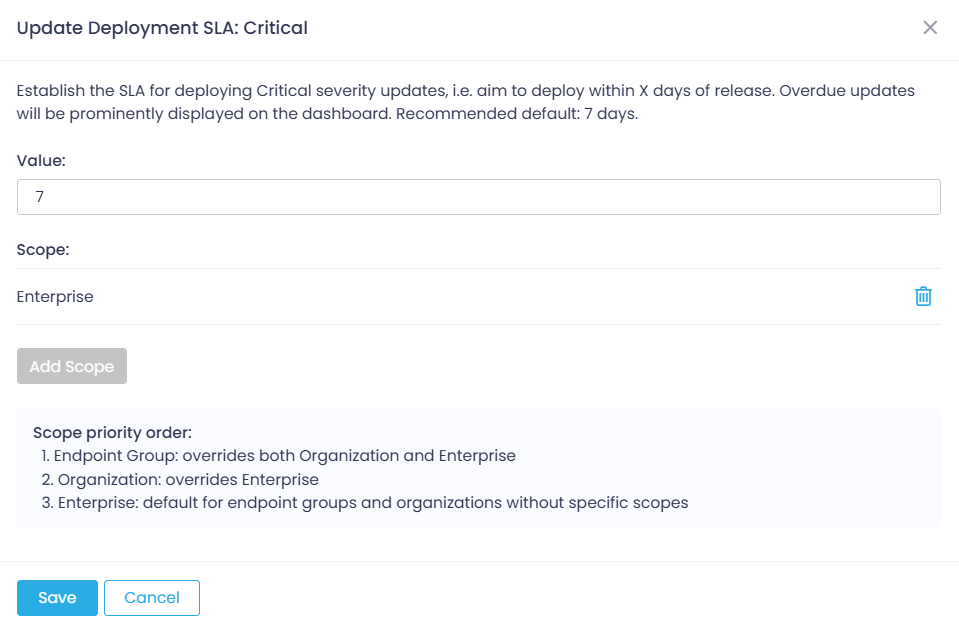Click the blue delete icon in Scope section

[923, 296]
